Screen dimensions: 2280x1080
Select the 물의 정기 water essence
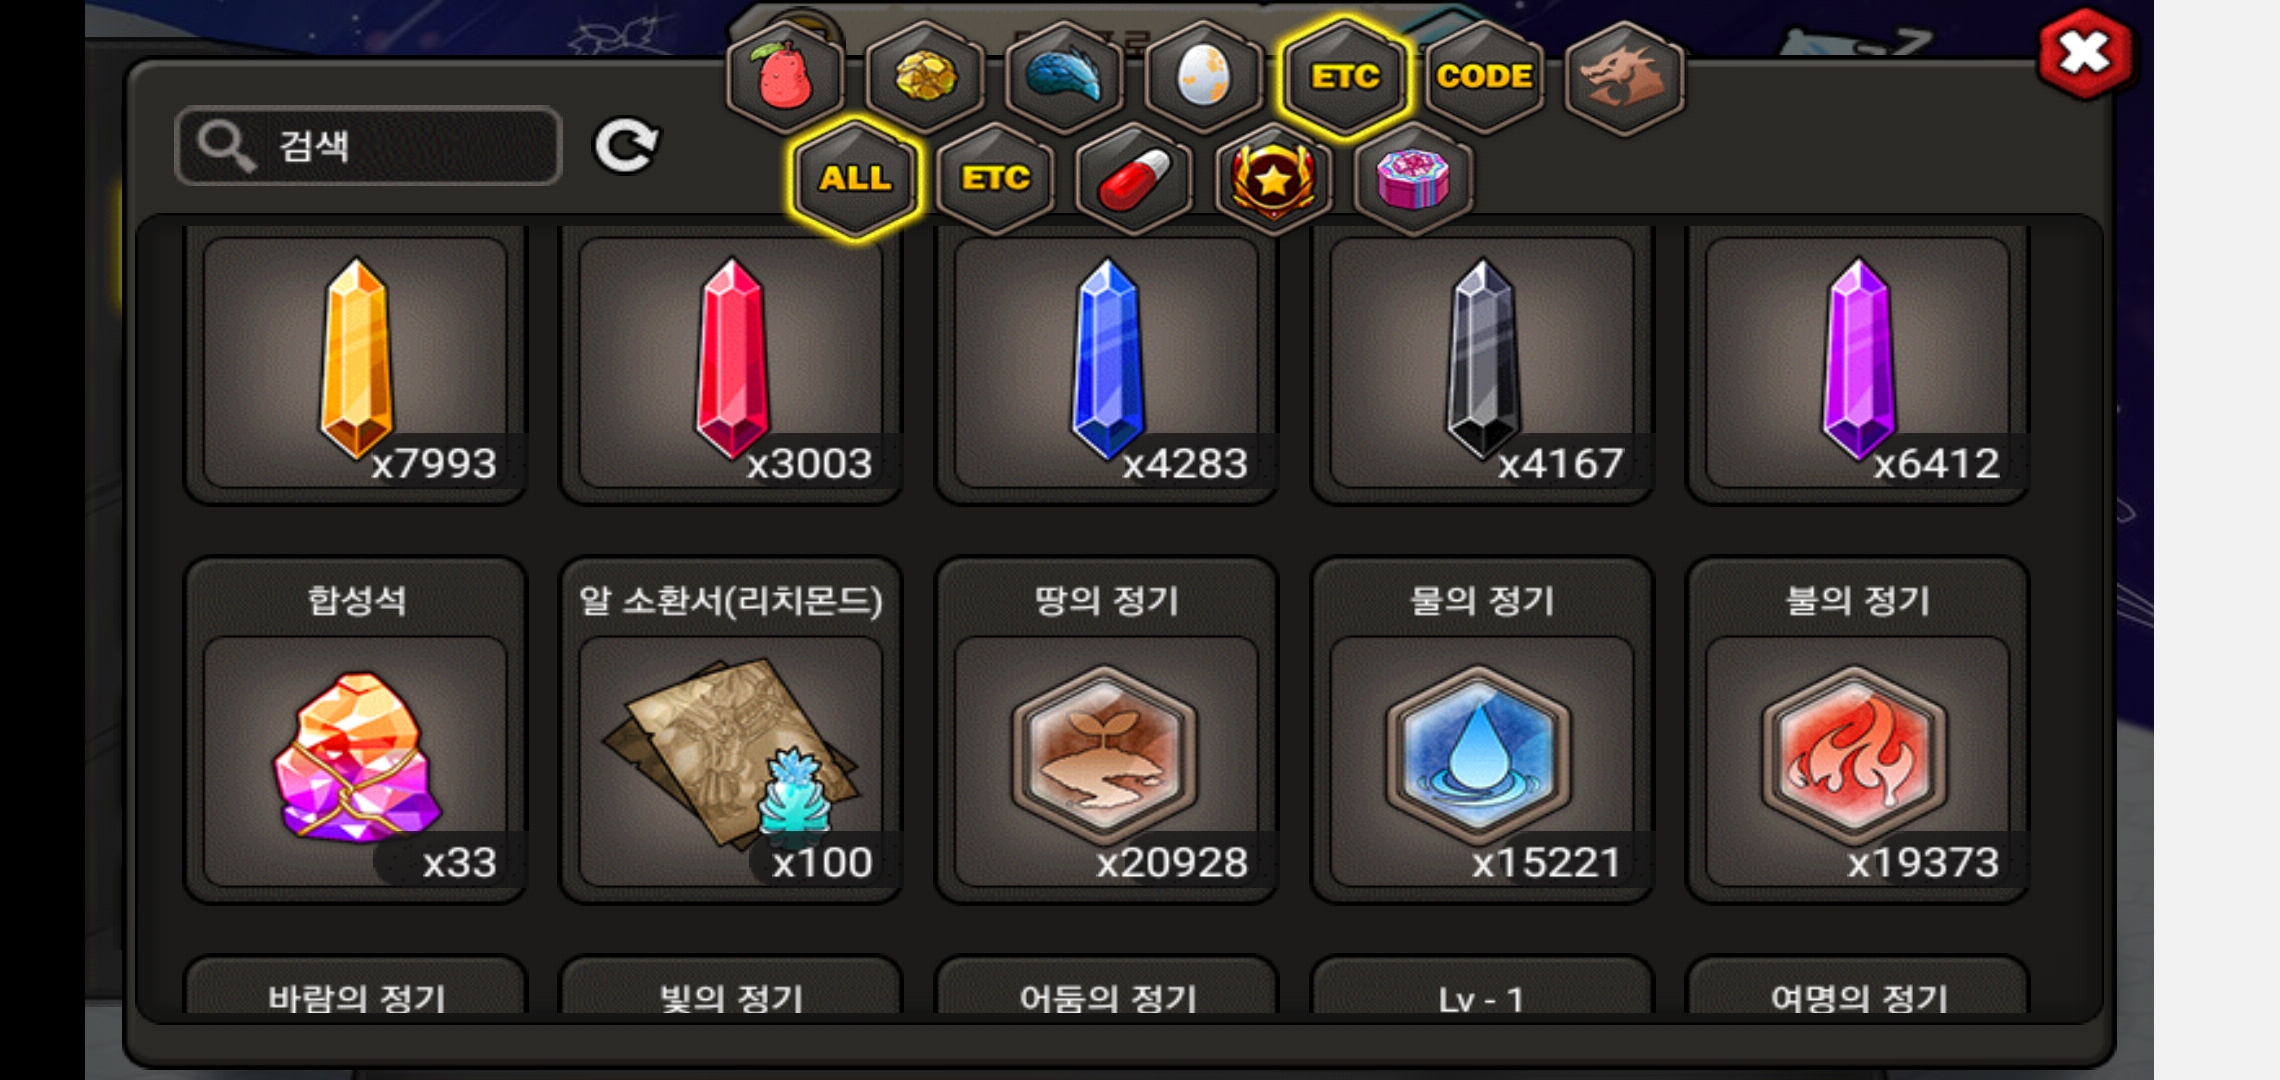(x=1482, y=730)
